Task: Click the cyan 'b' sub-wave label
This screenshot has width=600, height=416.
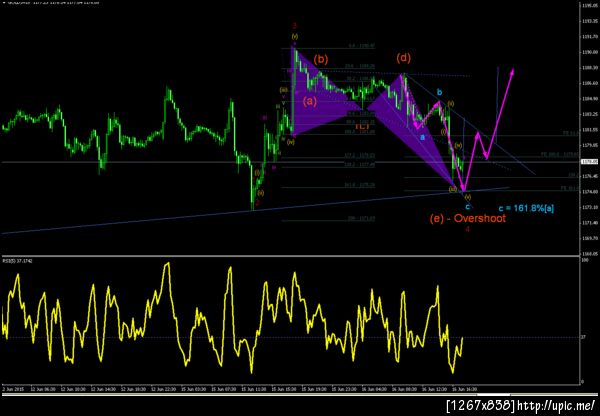Action: [x=440, y=92]
